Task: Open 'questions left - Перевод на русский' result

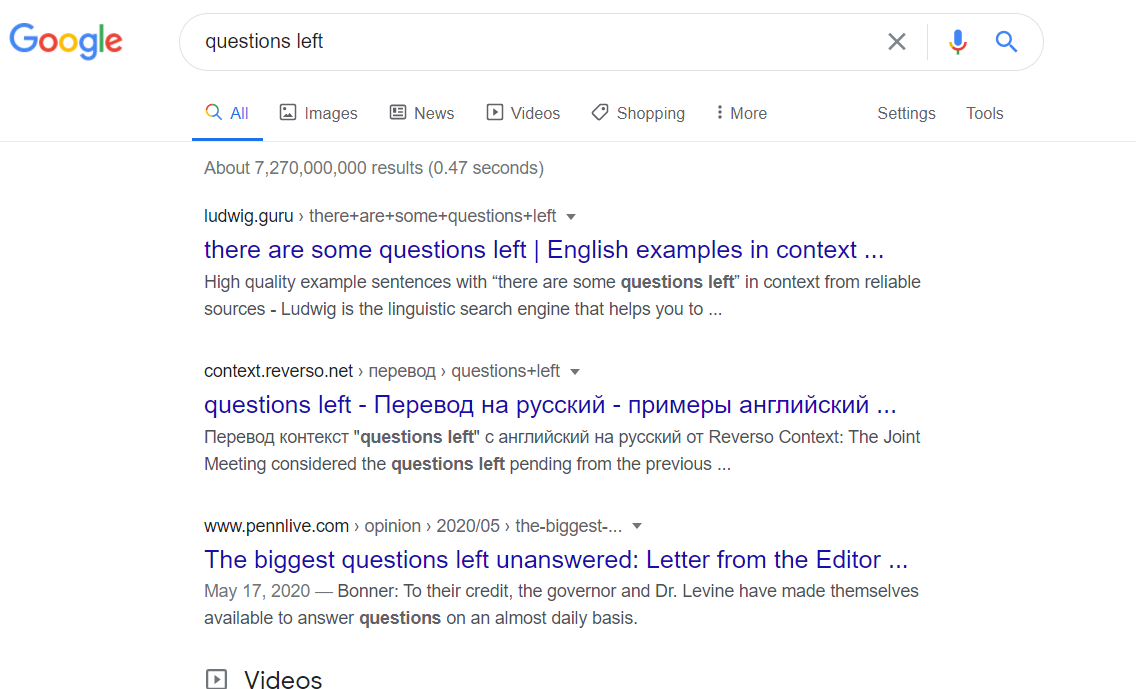Action: pos(550,404)
